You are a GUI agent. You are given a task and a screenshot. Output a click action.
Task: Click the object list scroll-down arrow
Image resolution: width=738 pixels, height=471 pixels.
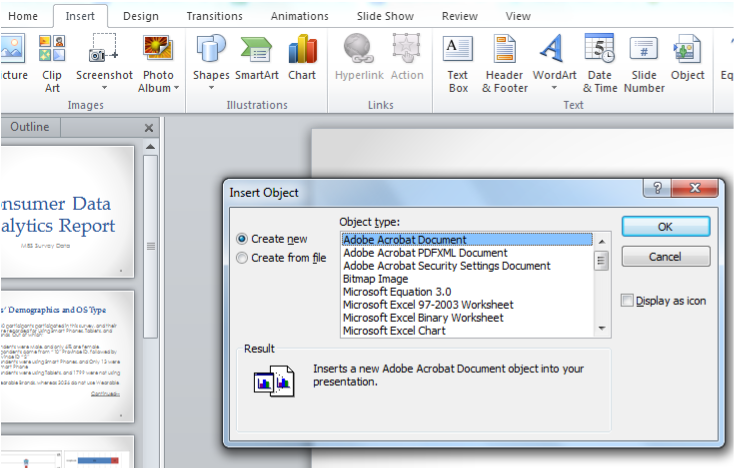(602, 328)
